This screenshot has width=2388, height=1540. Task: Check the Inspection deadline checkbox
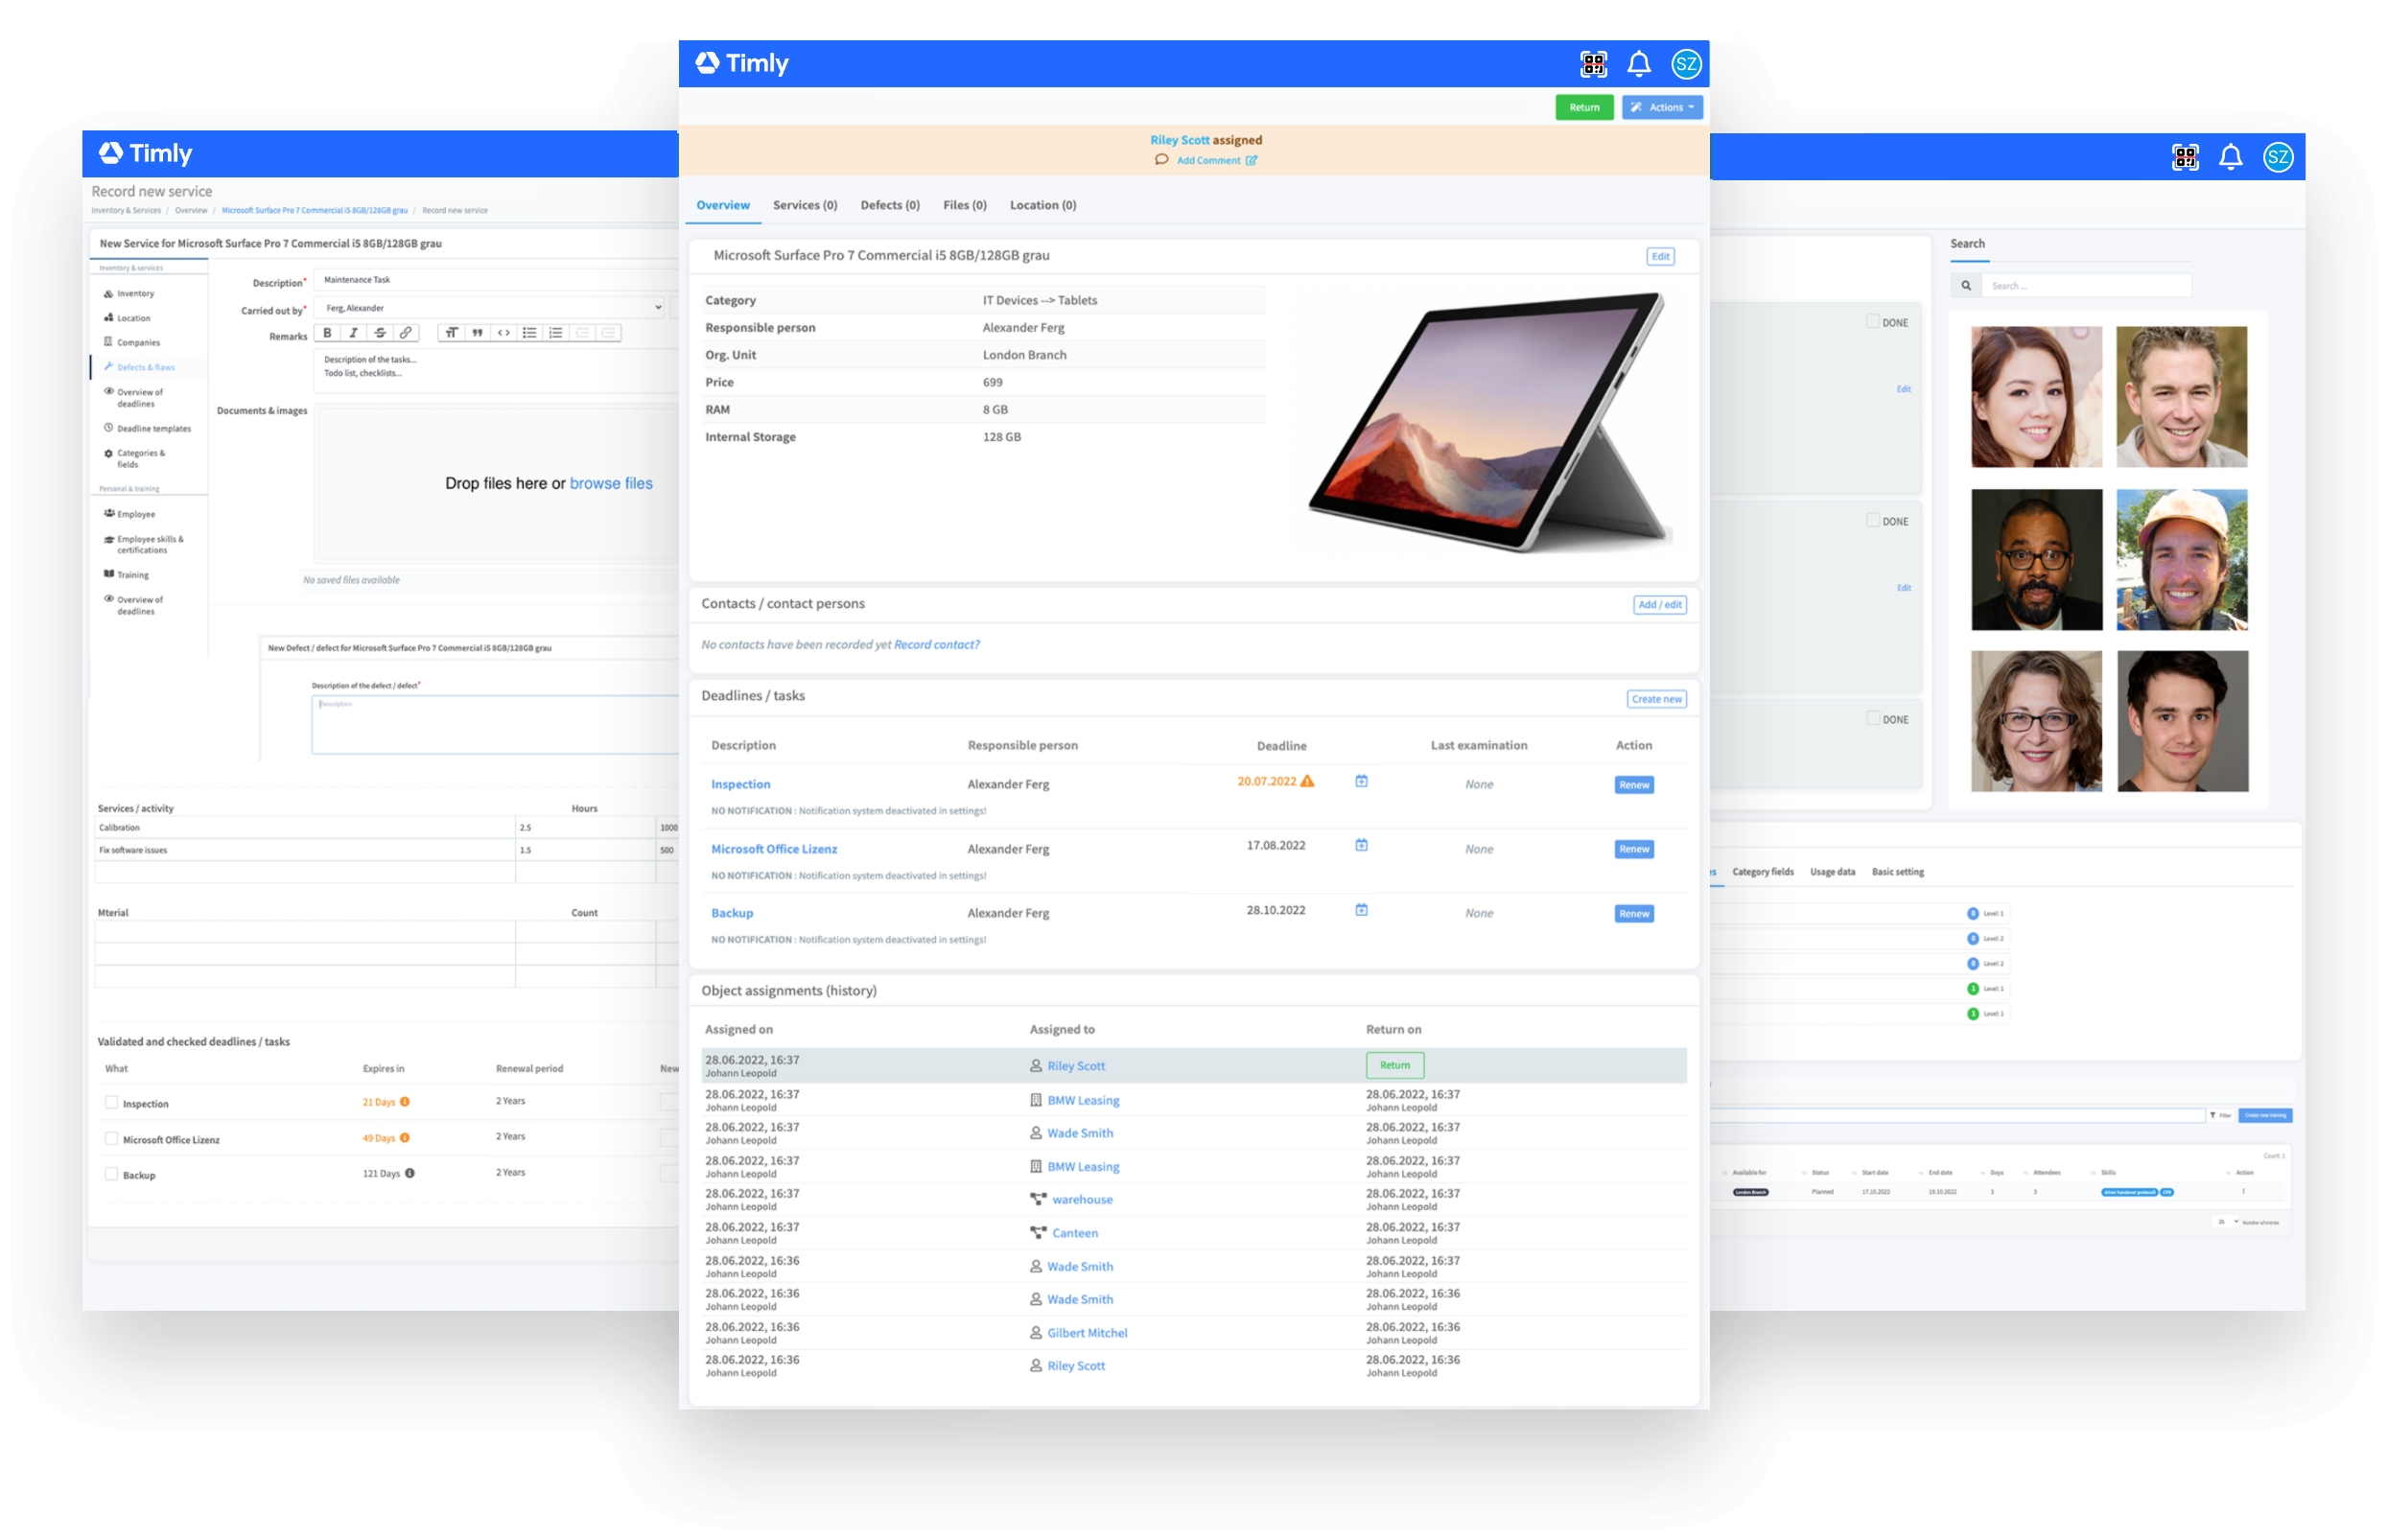(x=111, y=1103)
